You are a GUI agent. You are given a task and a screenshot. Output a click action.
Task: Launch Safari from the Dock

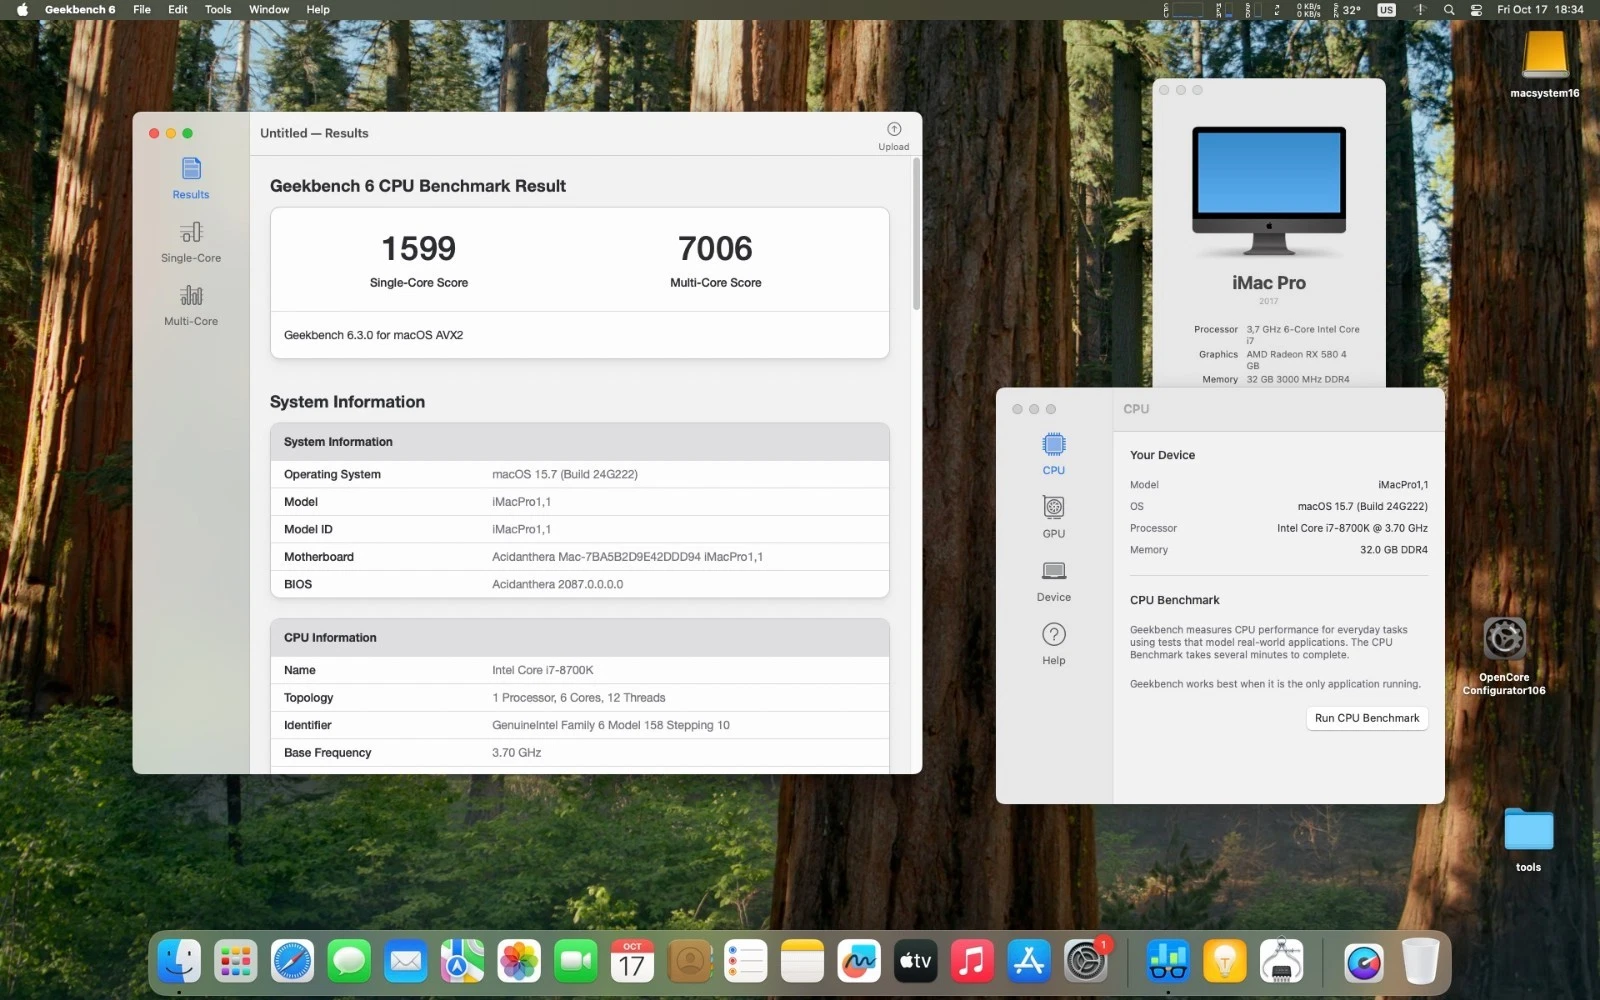pyautogui.click(x=292, y=962)
